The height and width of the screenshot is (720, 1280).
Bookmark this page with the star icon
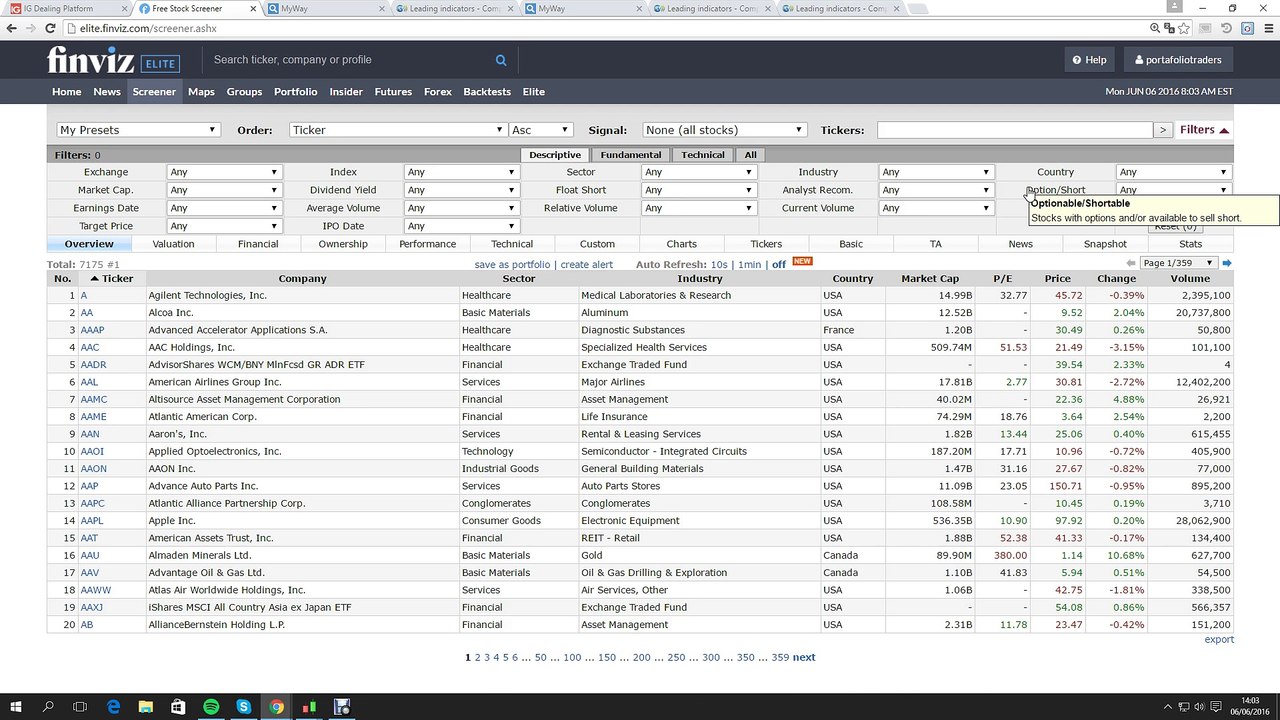click(x=1185, y=29)
